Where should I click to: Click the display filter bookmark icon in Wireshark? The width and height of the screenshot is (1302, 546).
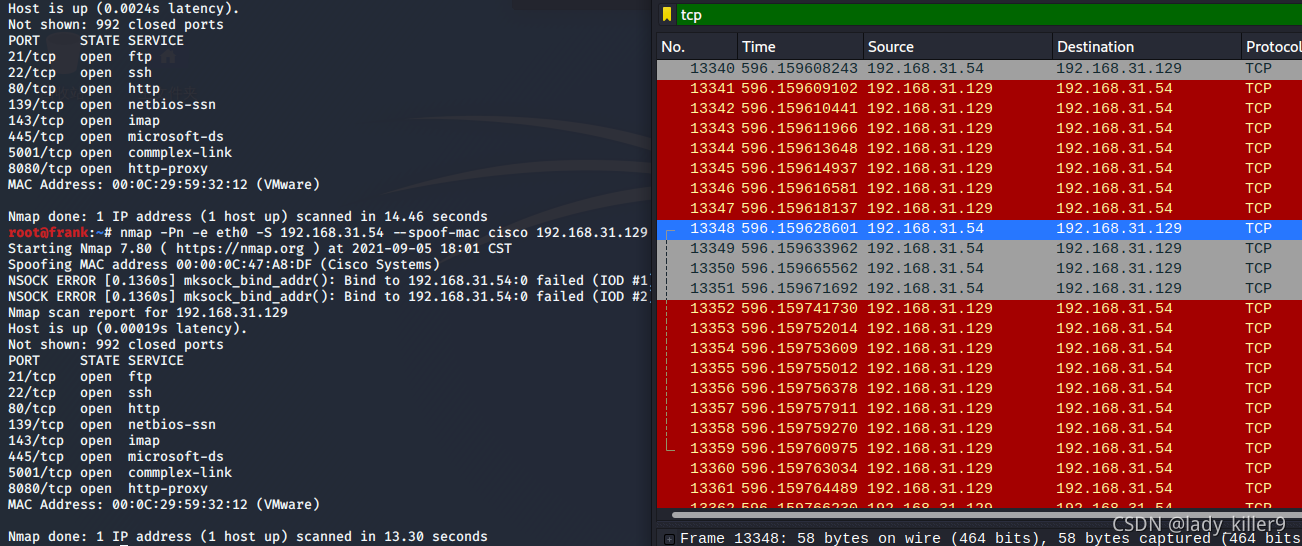click(667, 15)
